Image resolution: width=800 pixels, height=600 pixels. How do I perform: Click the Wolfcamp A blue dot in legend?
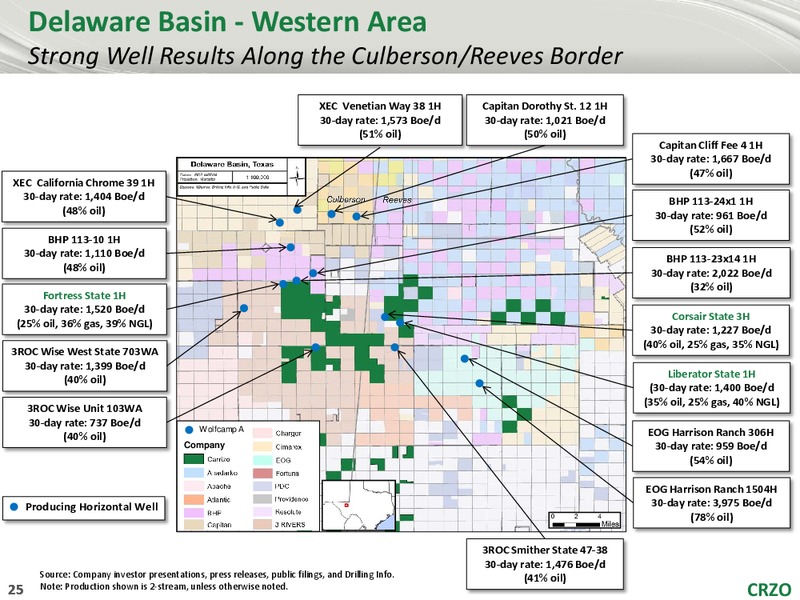189,430
